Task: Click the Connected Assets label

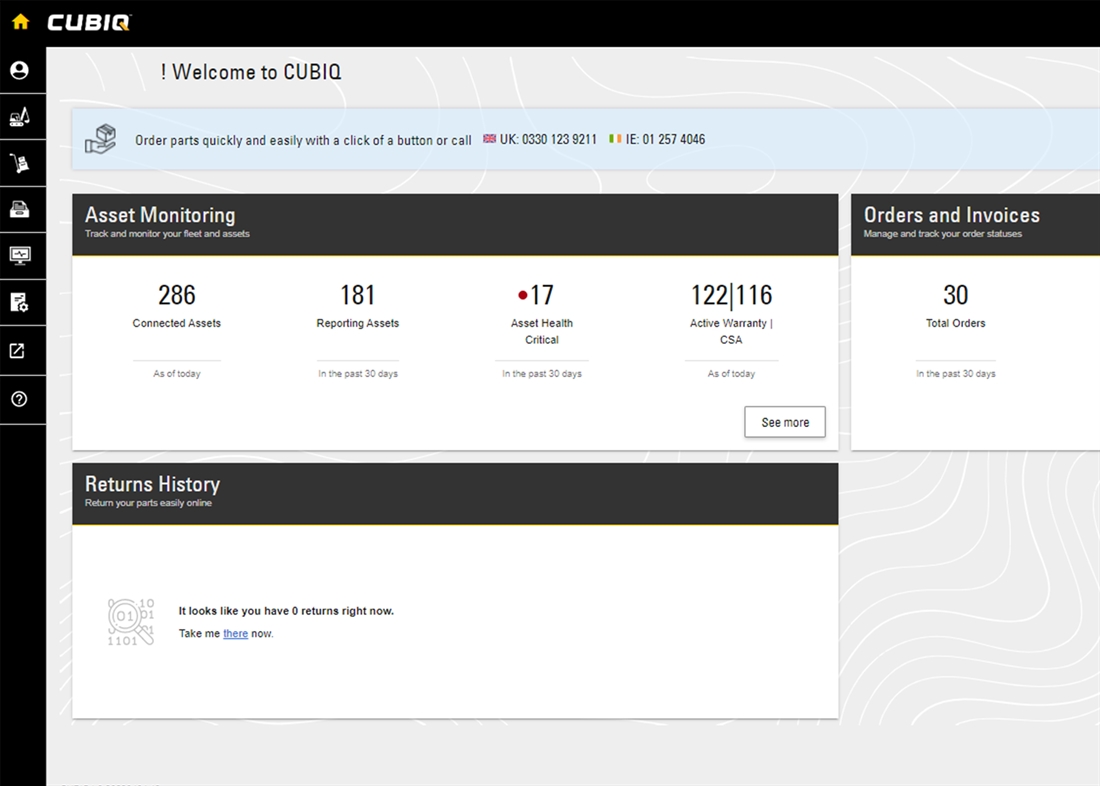Action: click(x=177, y=323)
